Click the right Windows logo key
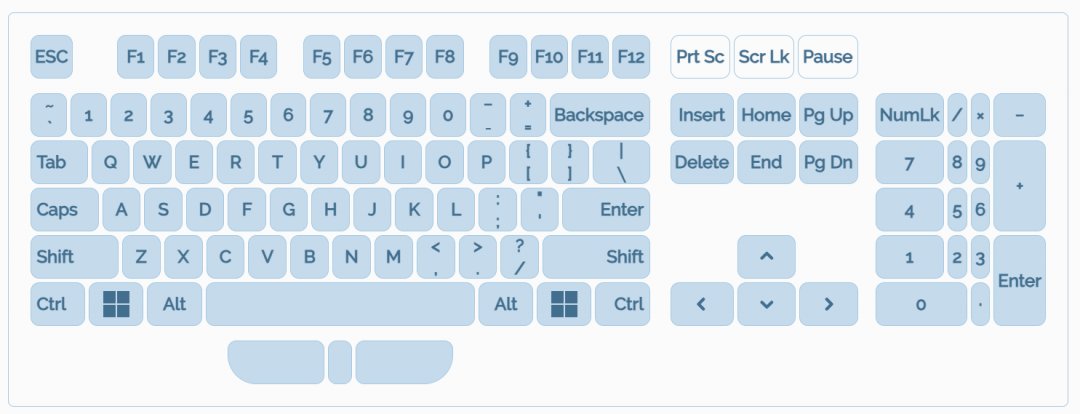 (x=564, y=304)
